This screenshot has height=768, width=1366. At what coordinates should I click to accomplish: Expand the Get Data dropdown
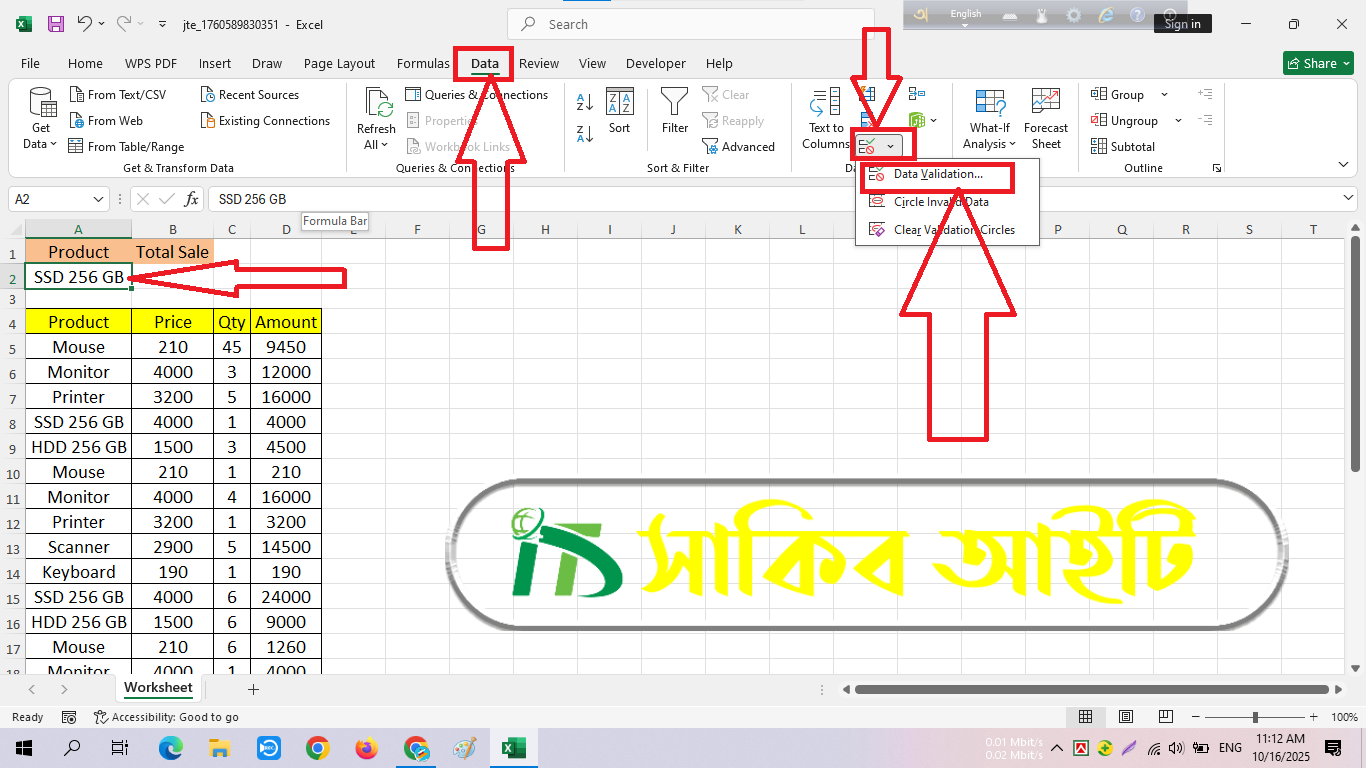pyautogui.click(x=41, y=120)
